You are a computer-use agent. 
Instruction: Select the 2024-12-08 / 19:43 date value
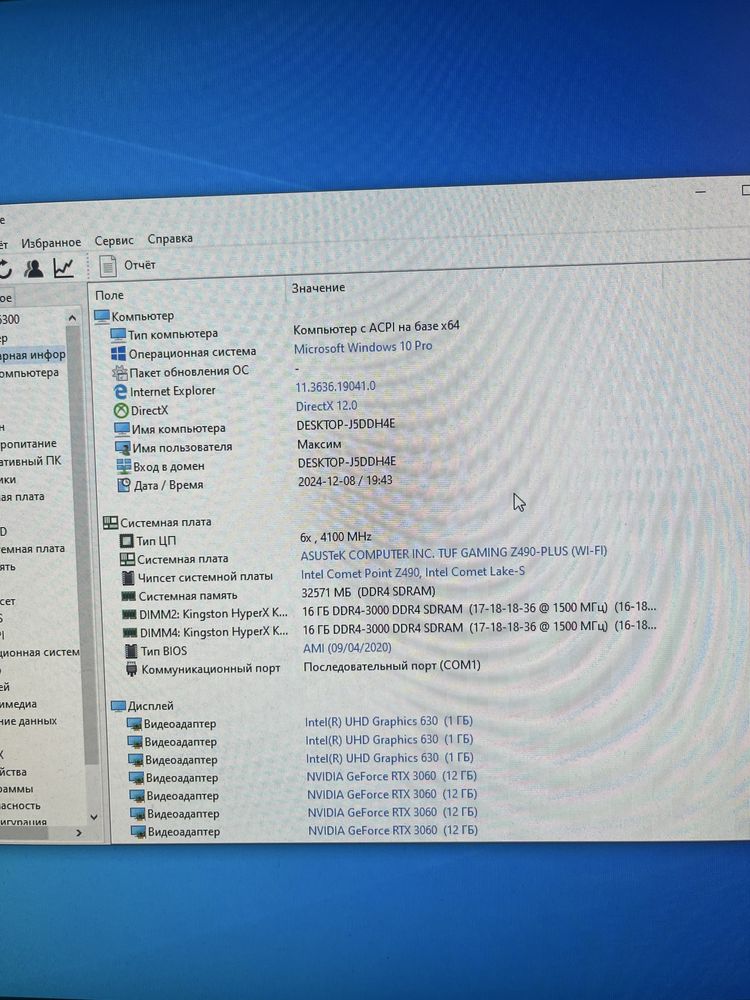coord(345,481)
